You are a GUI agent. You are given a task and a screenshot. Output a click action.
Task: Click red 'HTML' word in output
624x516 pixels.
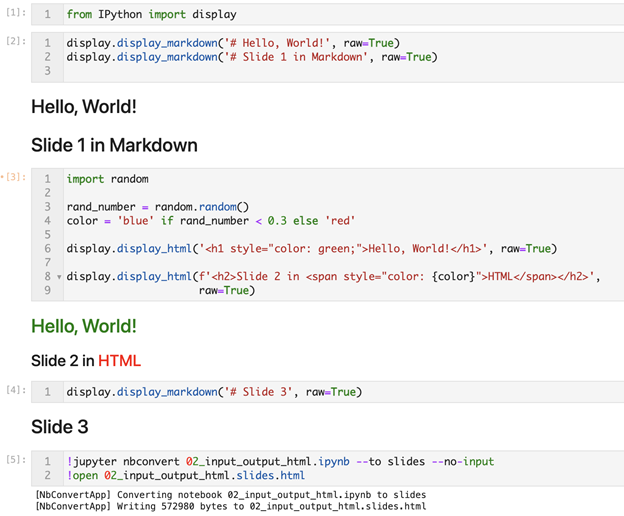[119, 361]
